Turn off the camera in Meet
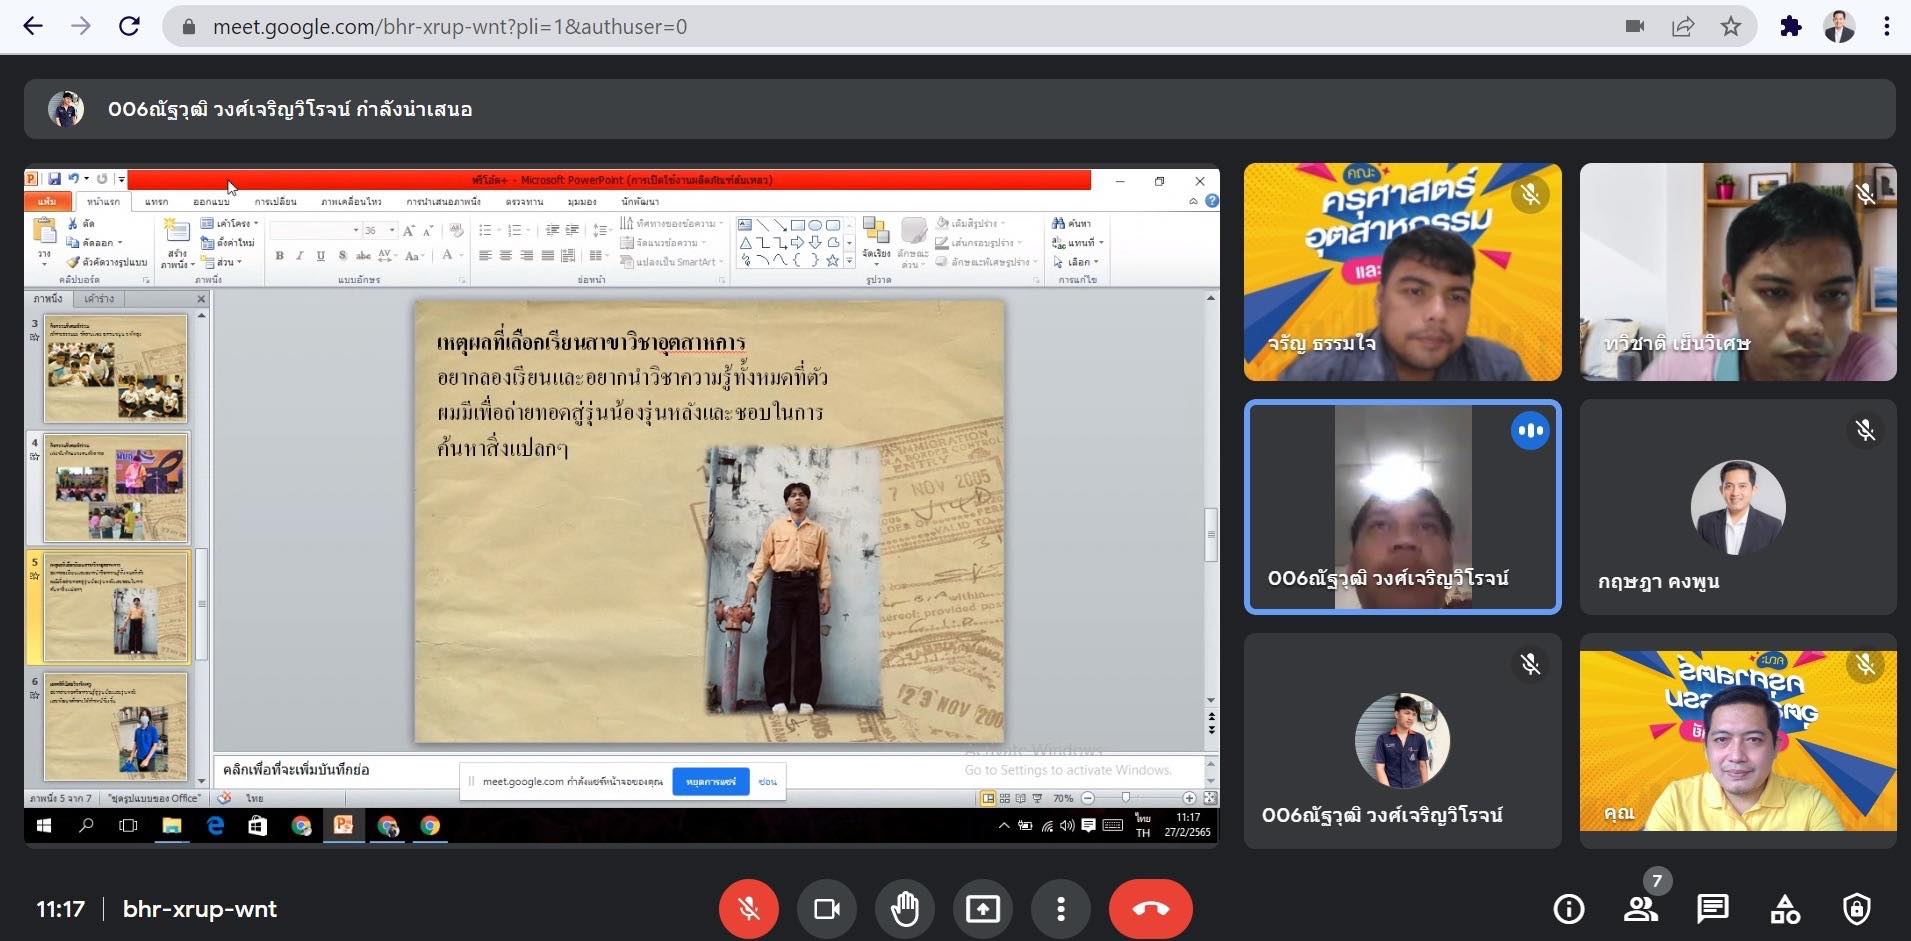This screenshot has width=1911, height=941. click(x=827, y=909)
